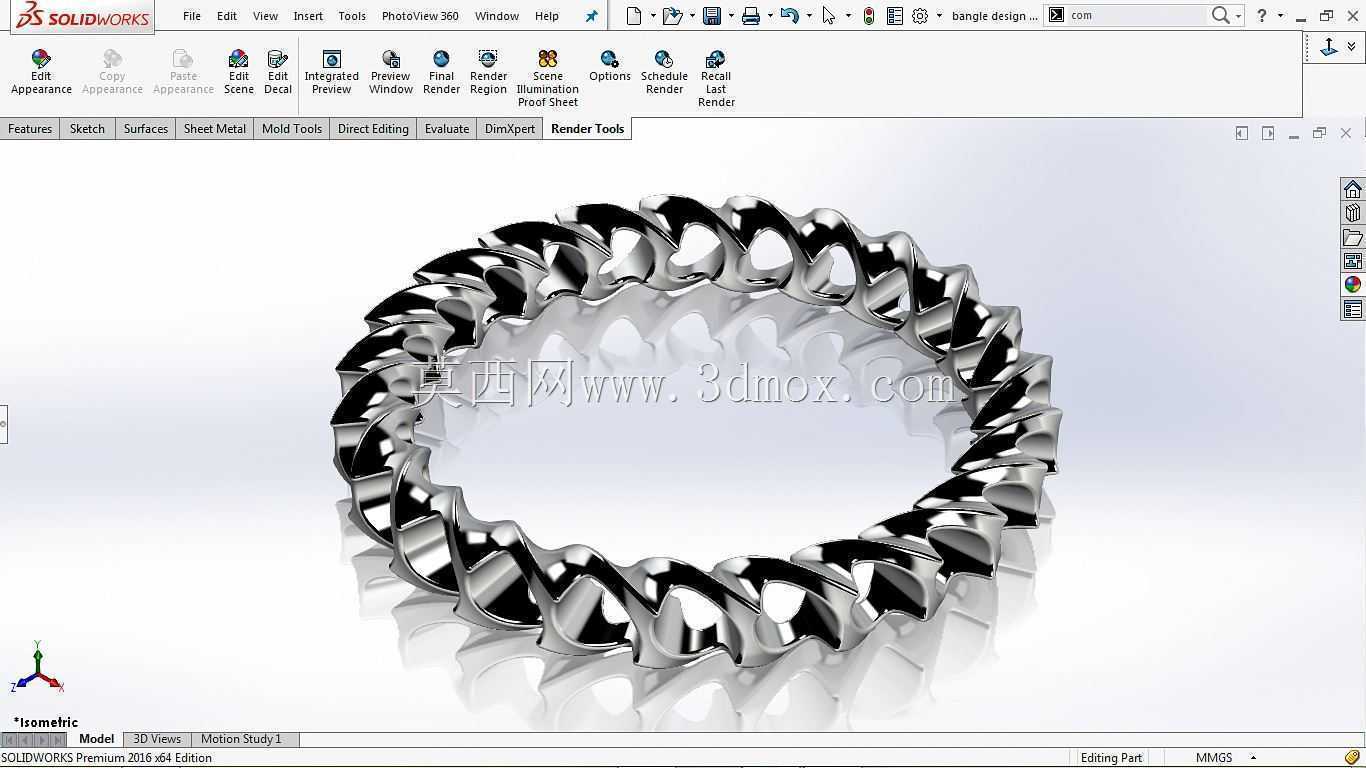Open the Window menu
The height and width of the screenshot is (768, 1366).
[x=497, y=16]
